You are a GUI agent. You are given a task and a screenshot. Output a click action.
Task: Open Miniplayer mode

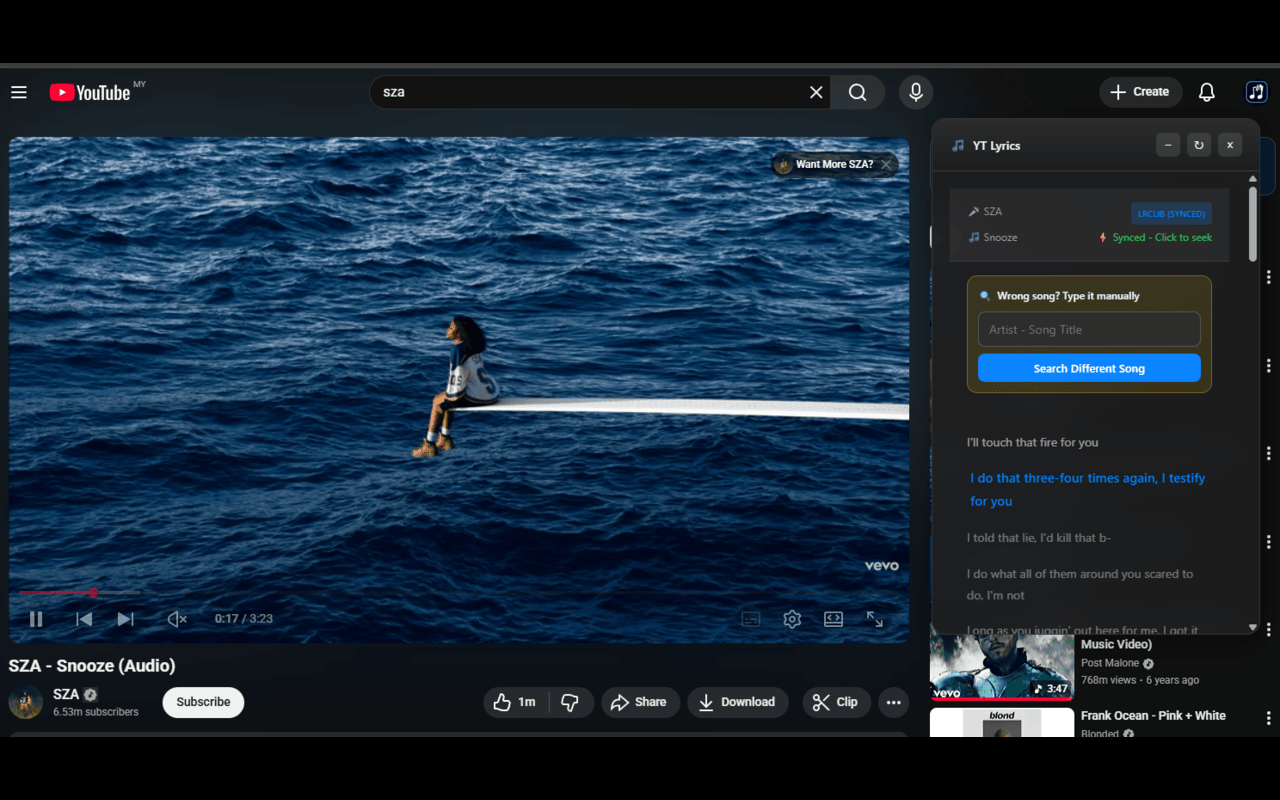pos(833,619)
